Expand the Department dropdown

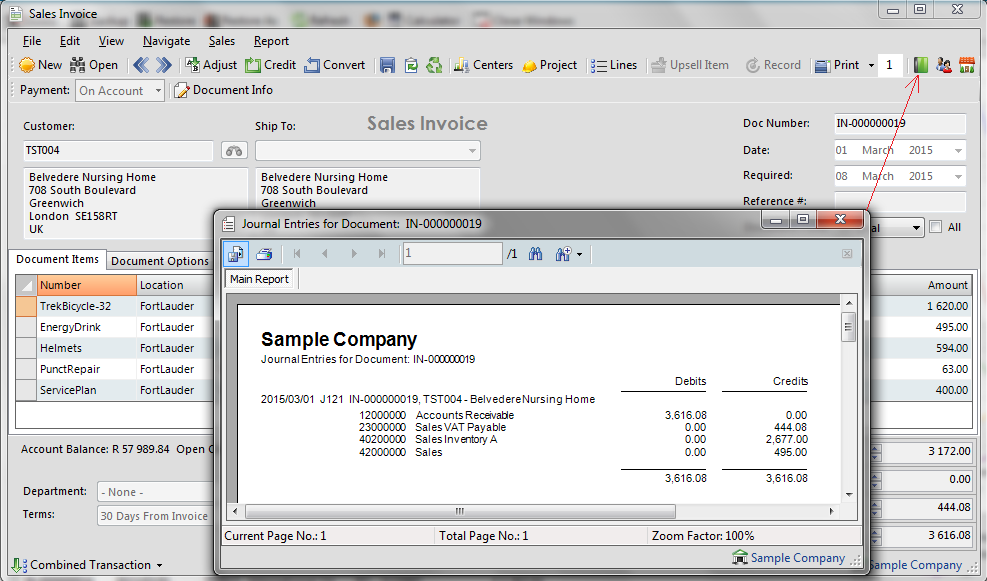pyautogui.click(x=155, y=492)
